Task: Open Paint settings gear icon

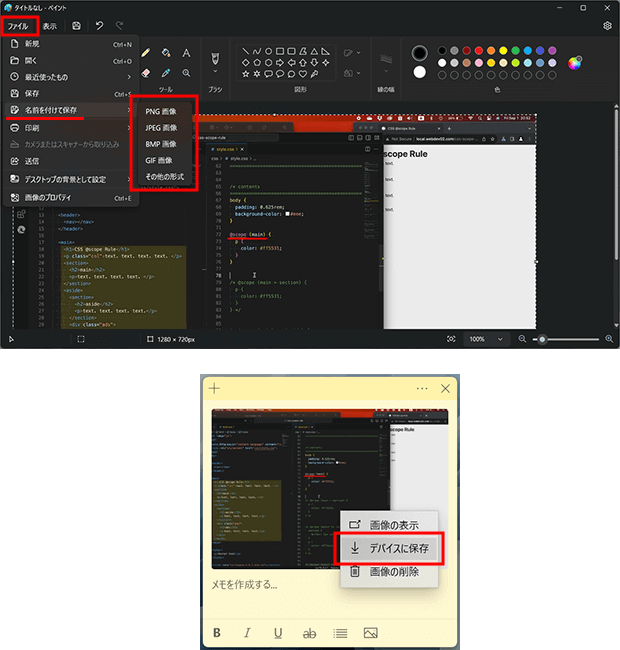Action: click(x=607, y=26)
